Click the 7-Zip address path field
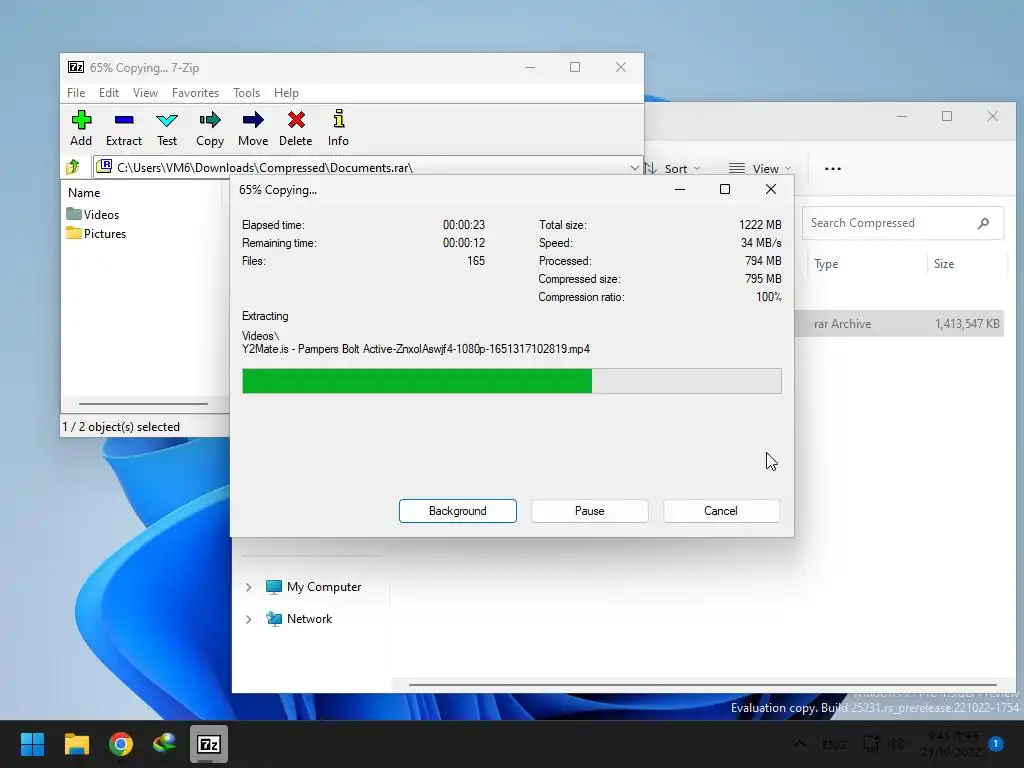Image resolution: width=1024 pixels, height=768 pixels. (x=368, y=168)
